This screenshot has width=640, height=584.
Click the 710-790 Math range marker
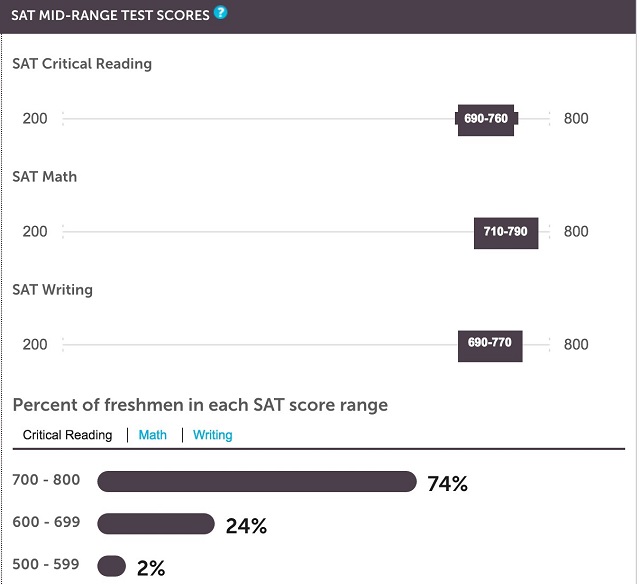(506, 233)
